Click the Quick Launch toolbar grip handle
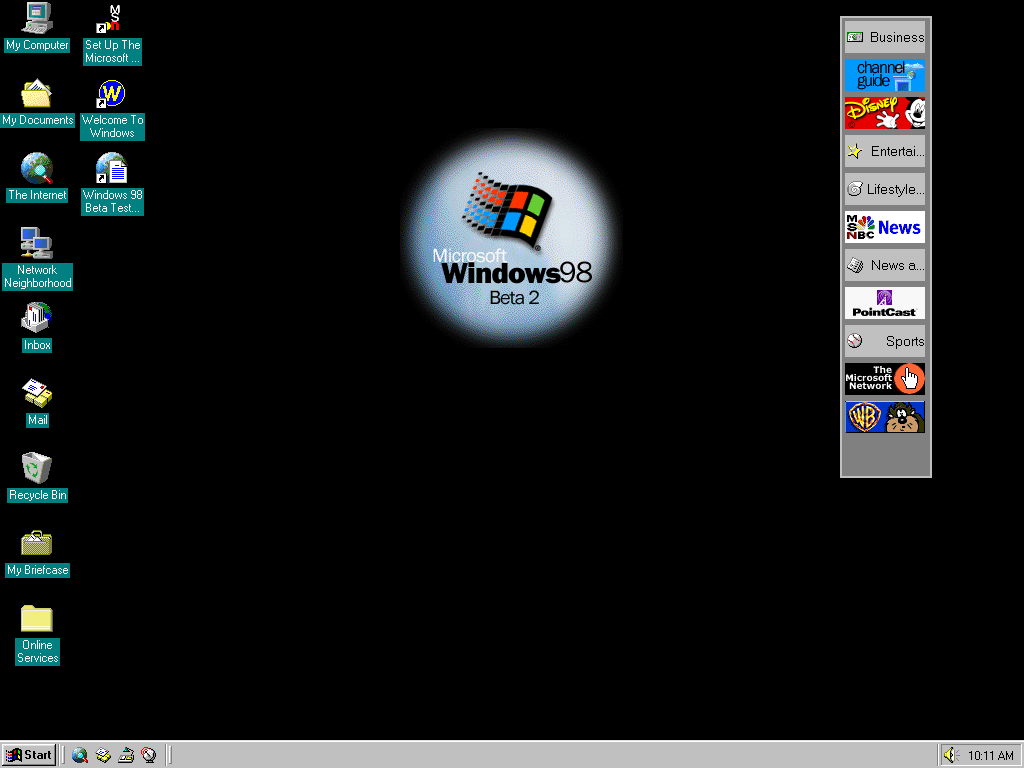This screenshot has height=768, width=1024. [x=63, y=755]
